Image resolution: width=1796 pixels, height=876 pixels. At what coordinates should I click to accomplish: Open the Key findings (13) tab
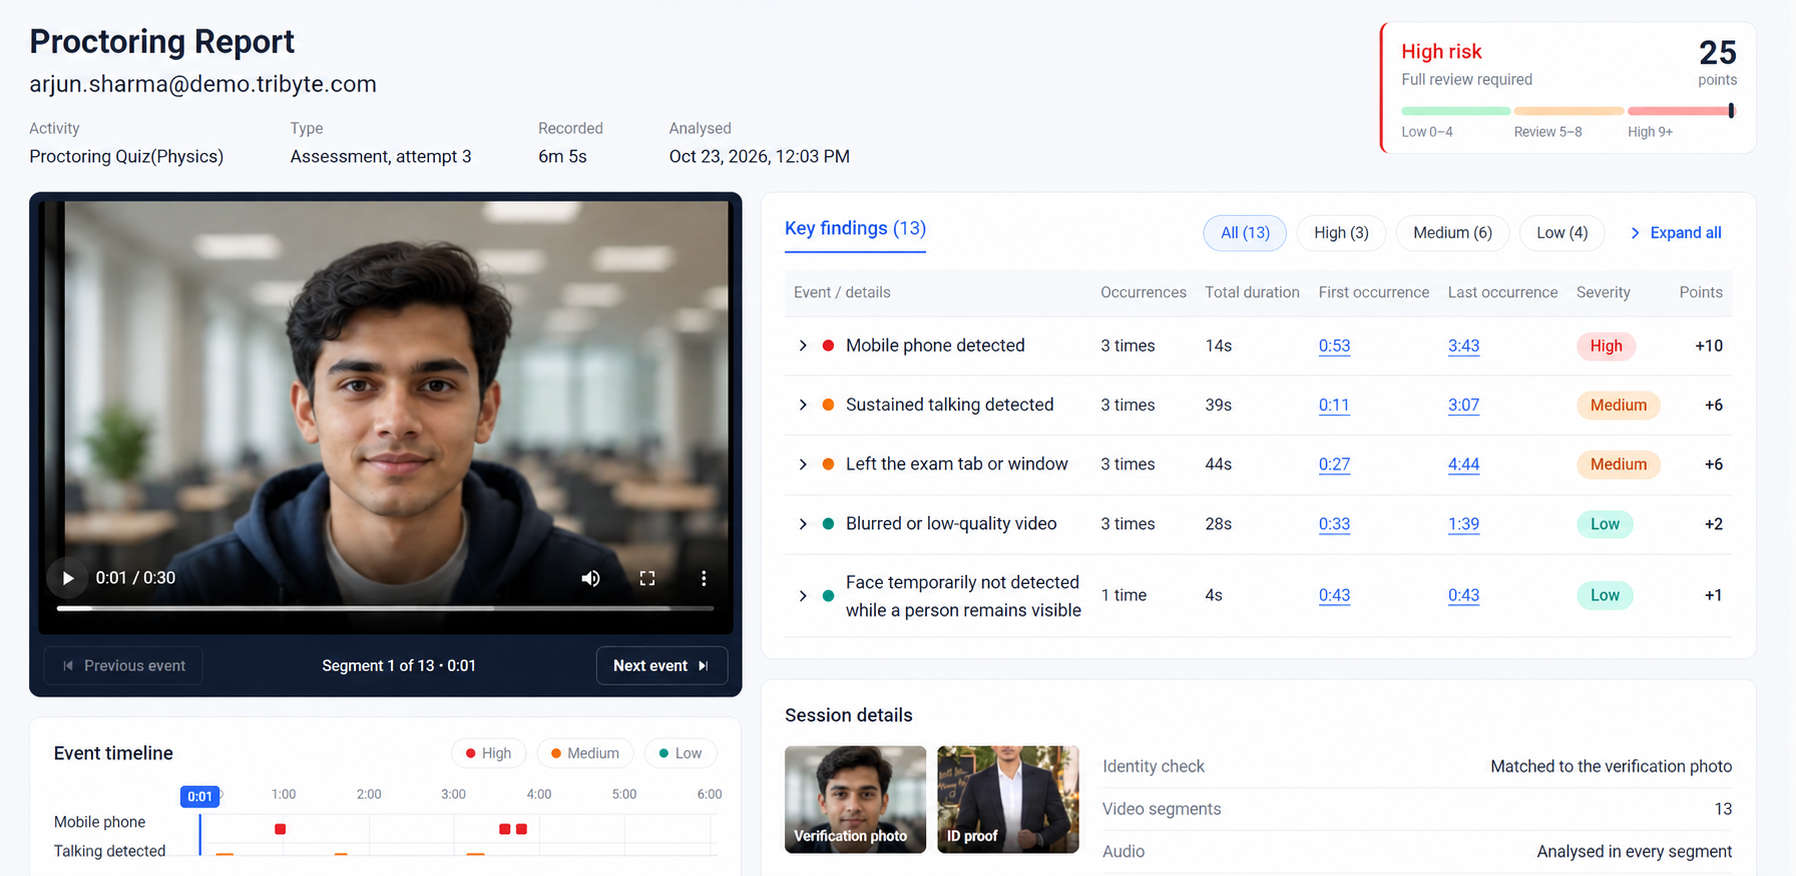tap(855, 229)
